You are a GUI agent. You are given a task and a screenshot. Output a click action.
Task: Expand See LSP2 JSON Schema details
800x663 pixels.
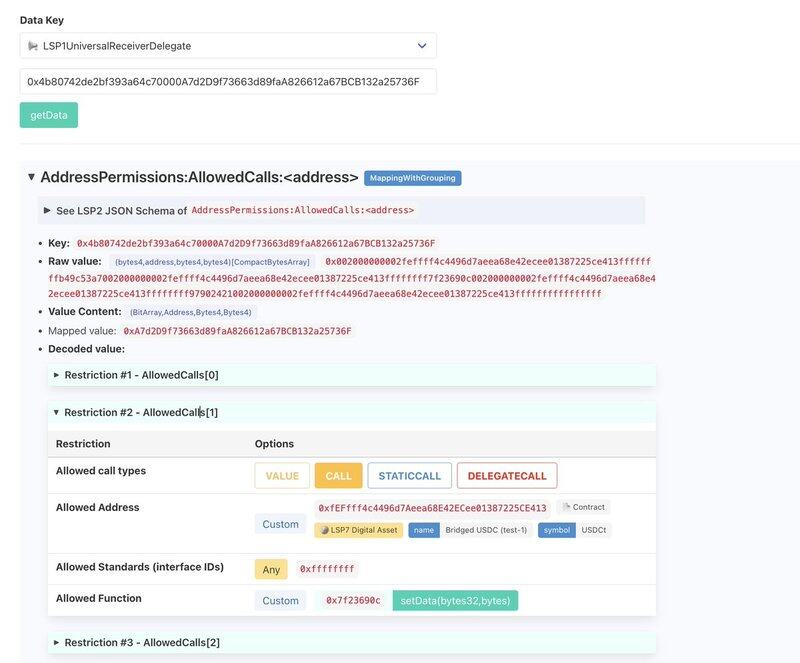coord(47,210)
